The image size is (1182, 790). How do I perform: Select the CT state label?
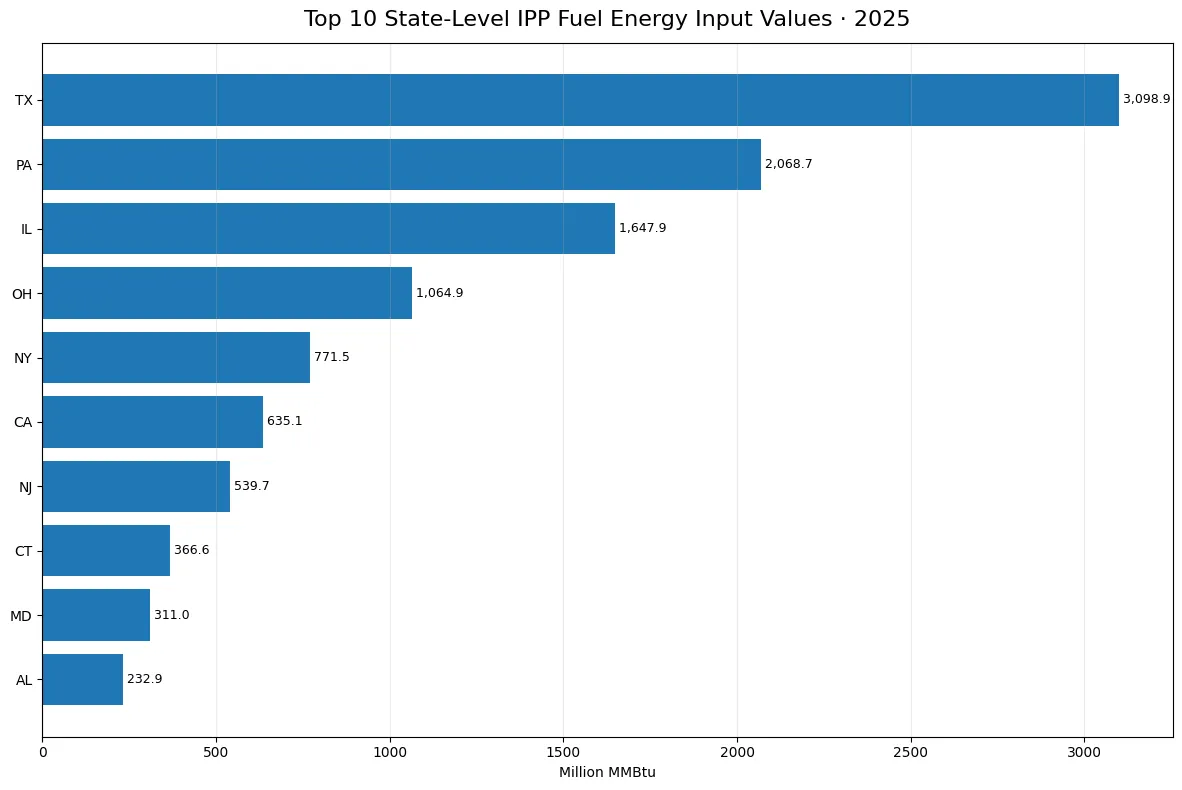pos(23,551)
